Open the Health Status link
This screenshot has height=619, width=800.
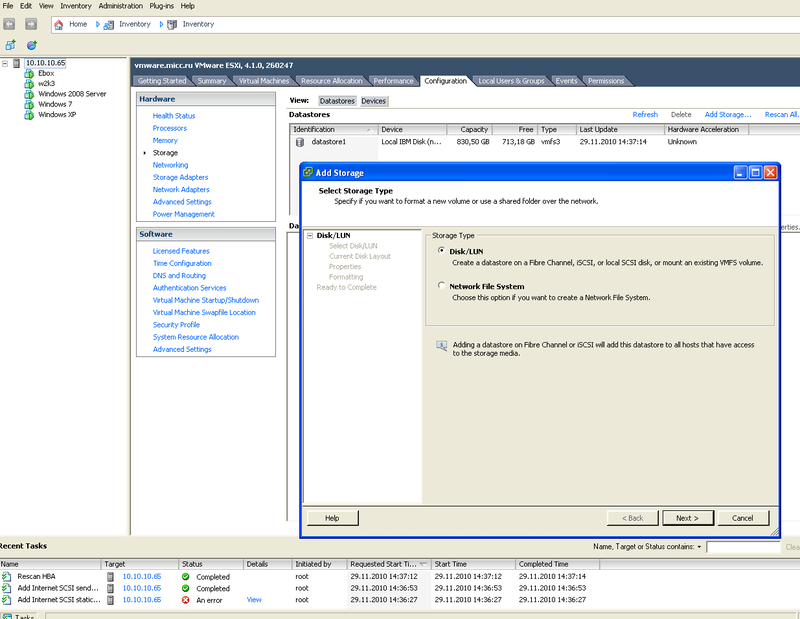click(x=173, y=116)
